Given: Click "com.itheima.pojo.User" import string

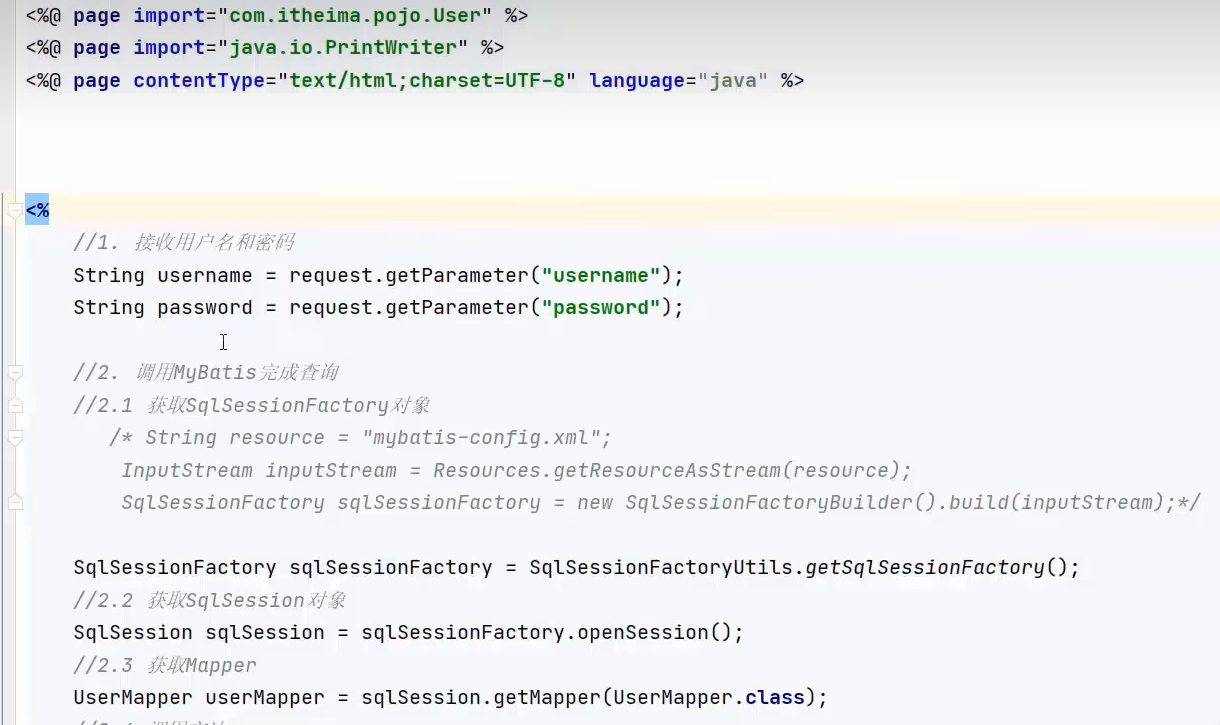Looking at the screenshot, I should click(355, 16).
